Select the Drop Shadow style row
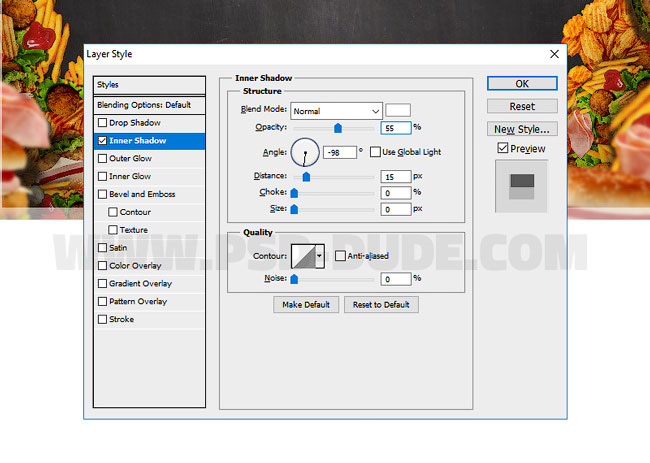Viewport: 650px width, 463px height. (149, 123)
